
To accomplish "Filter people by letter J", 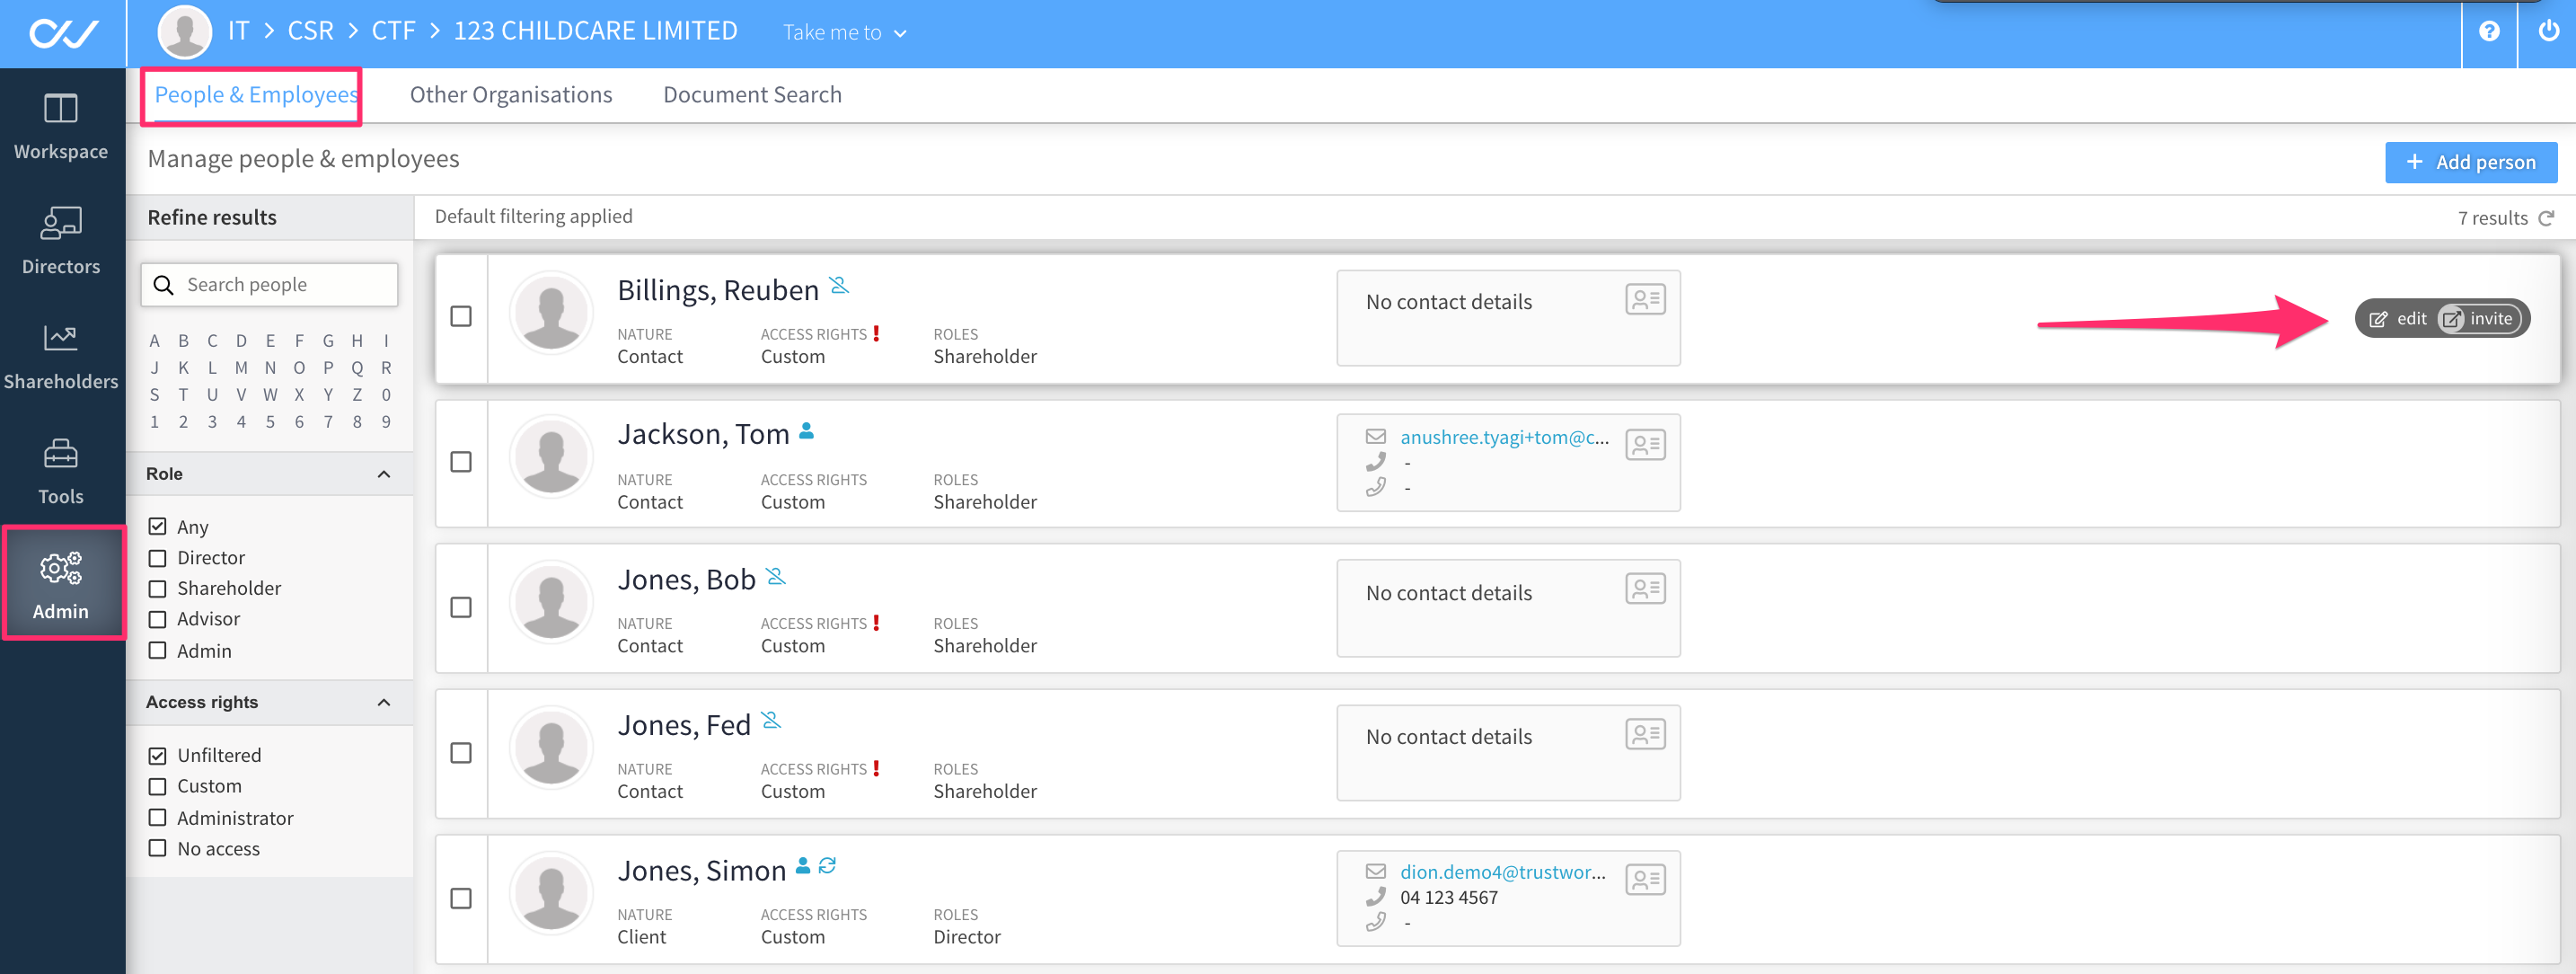I will [x=154, y=368].
